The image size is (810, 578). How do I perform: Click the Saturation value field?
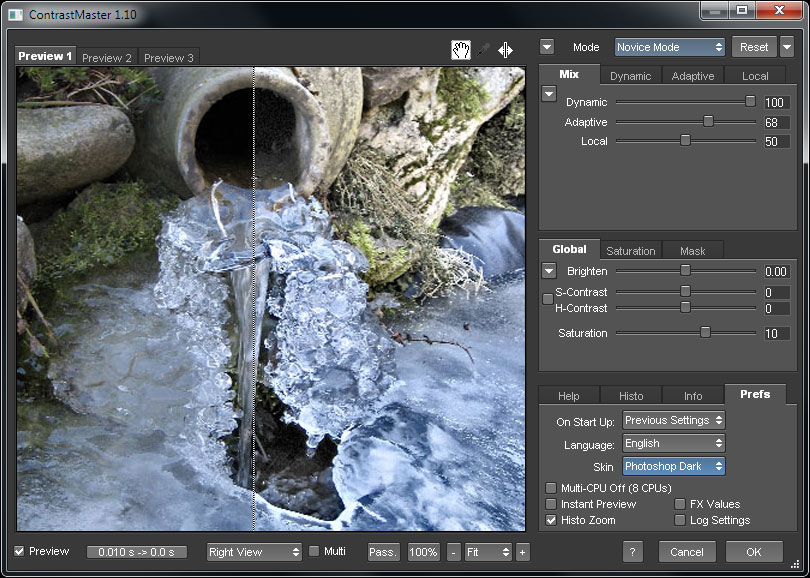click(x=775, y=334)
